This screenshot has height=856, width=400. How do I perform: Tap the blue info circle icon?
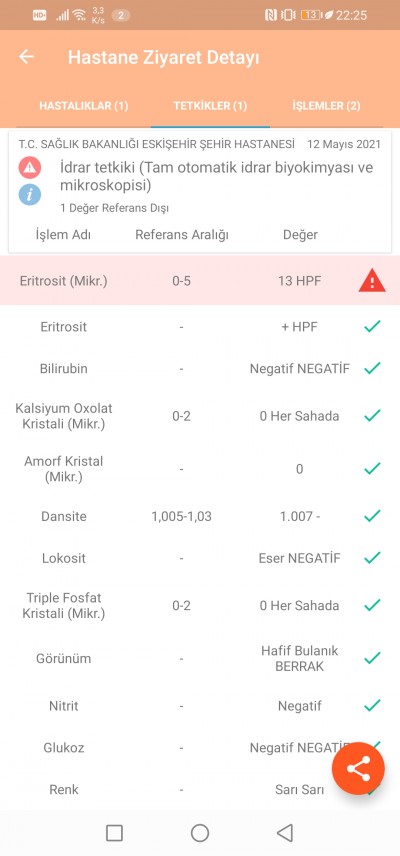(29, 194)
